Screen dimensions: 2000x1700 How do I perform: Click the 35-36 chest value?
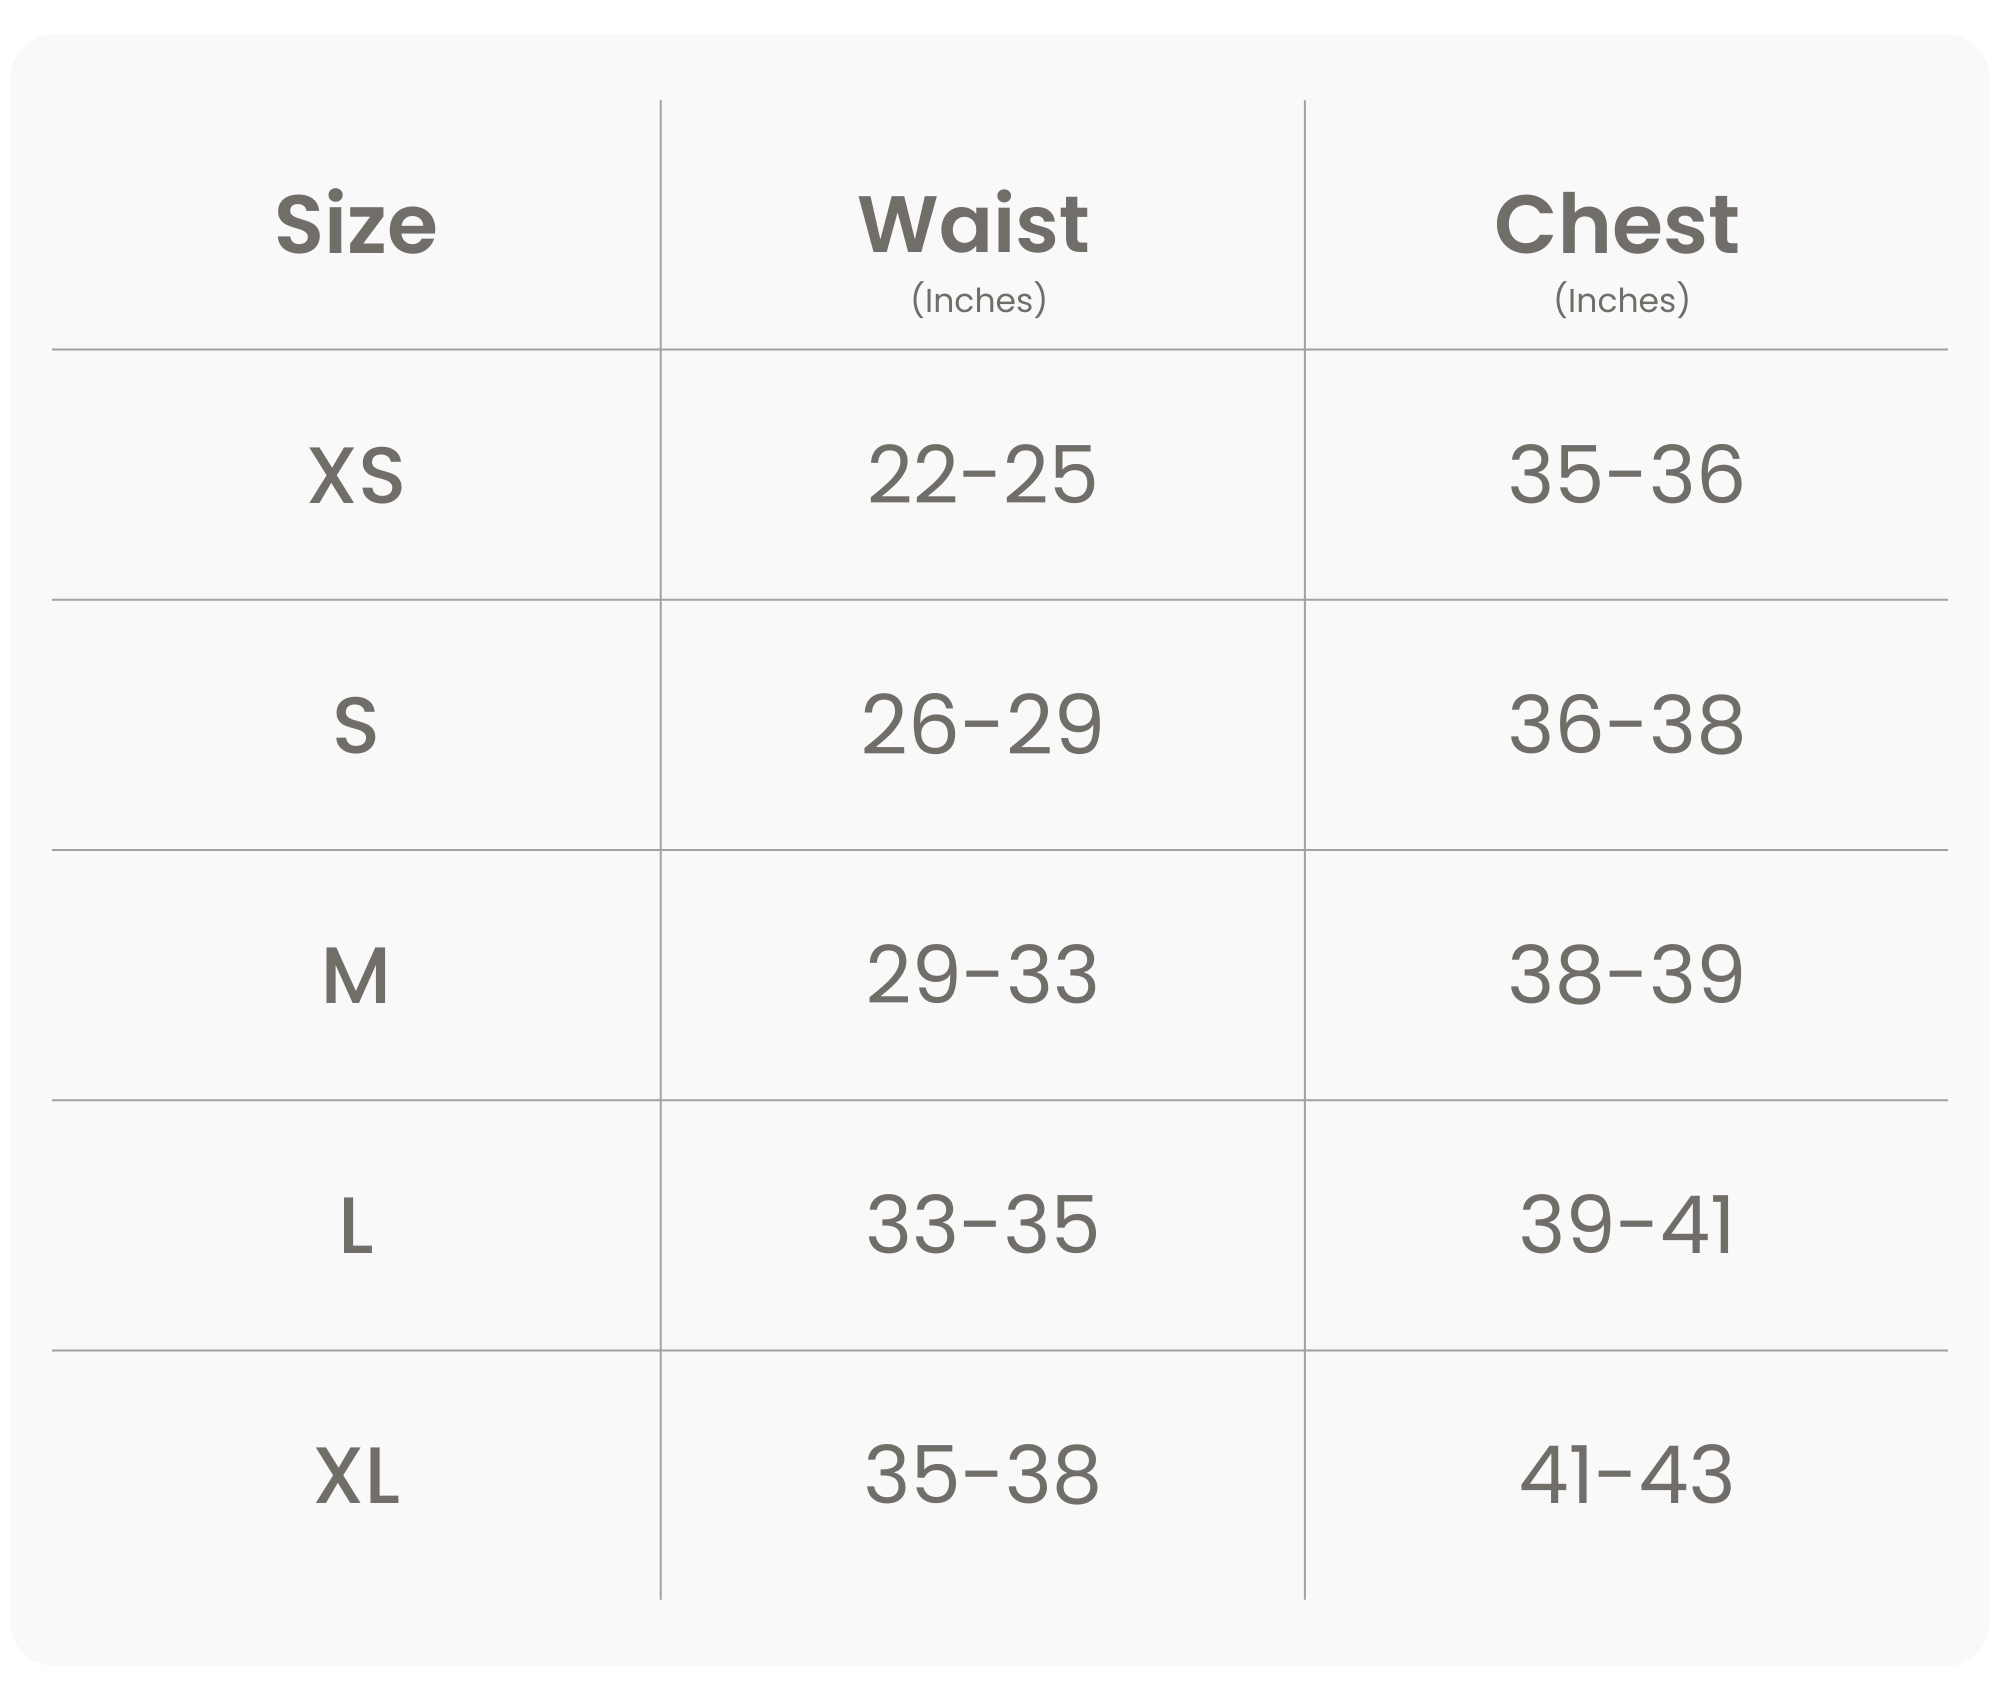(x=1626, y=475)
